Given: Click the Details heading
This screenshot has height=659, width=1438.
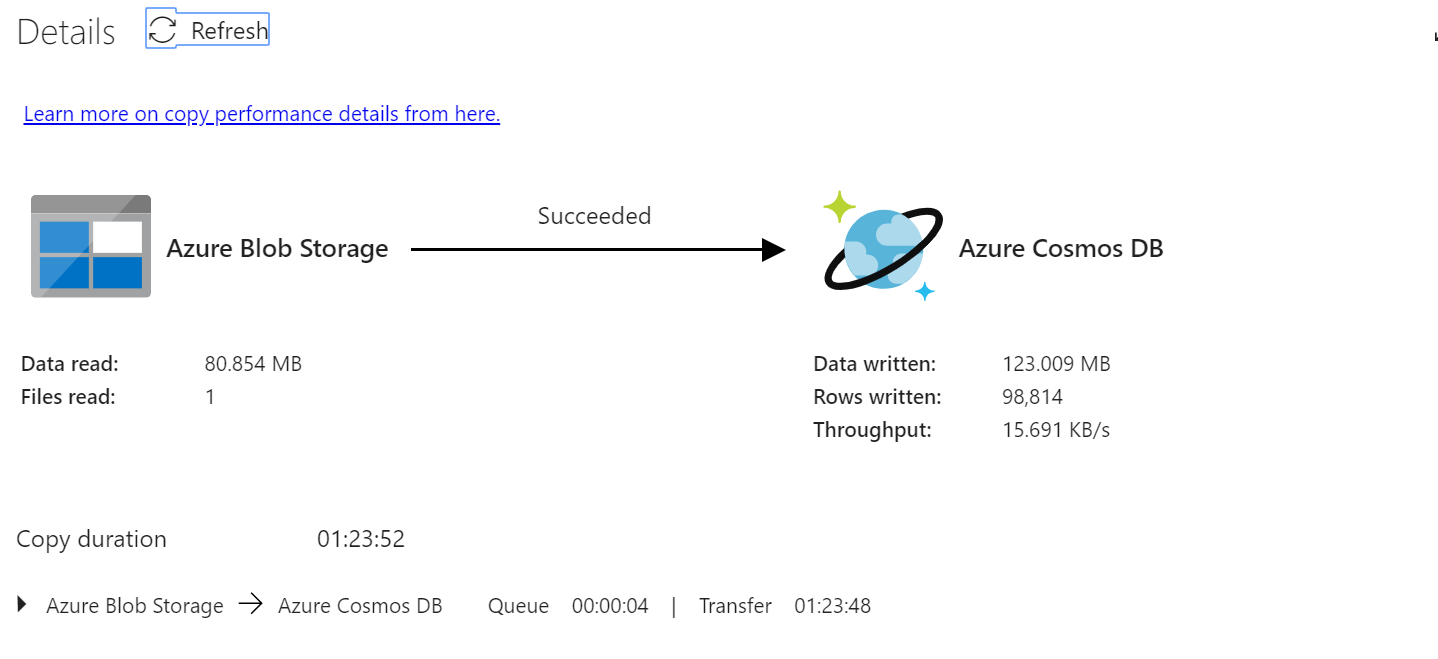Looking at the screenshot, I should click(65, 31).
